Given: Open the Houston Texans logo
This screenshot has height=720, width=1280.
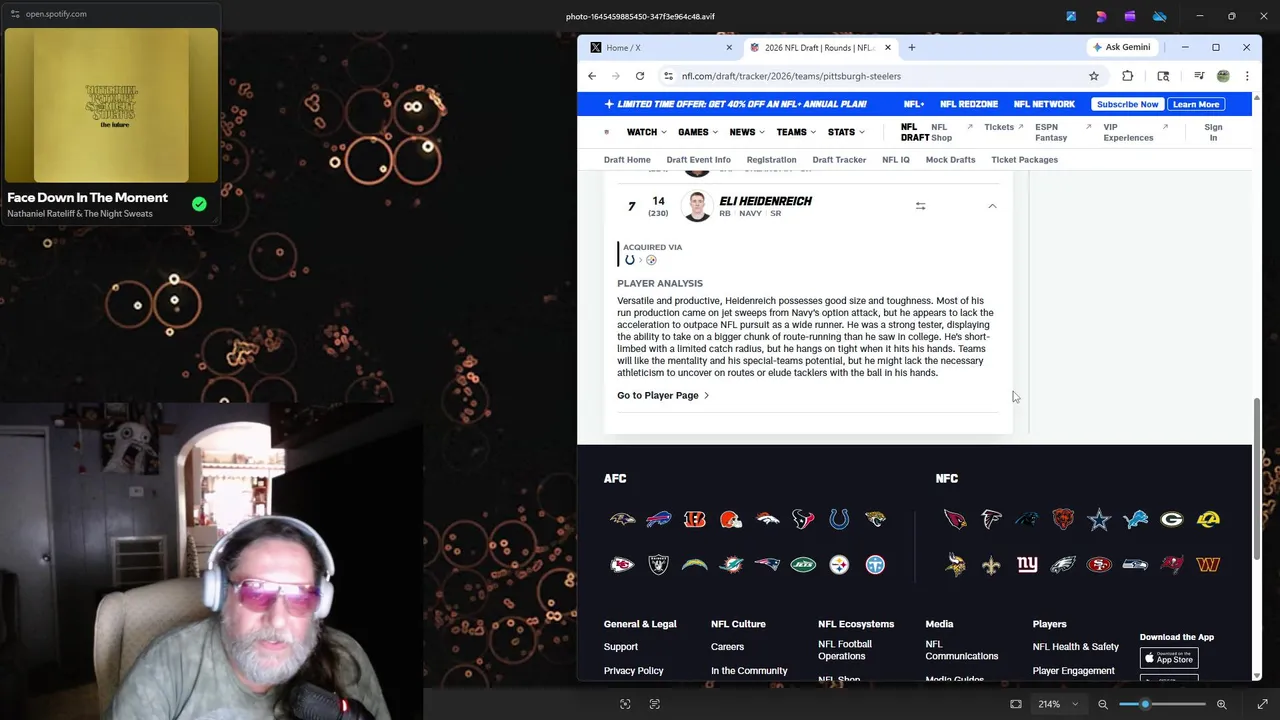Looking at the screenshot, I should pyautogui.click(x=803, y=519).
